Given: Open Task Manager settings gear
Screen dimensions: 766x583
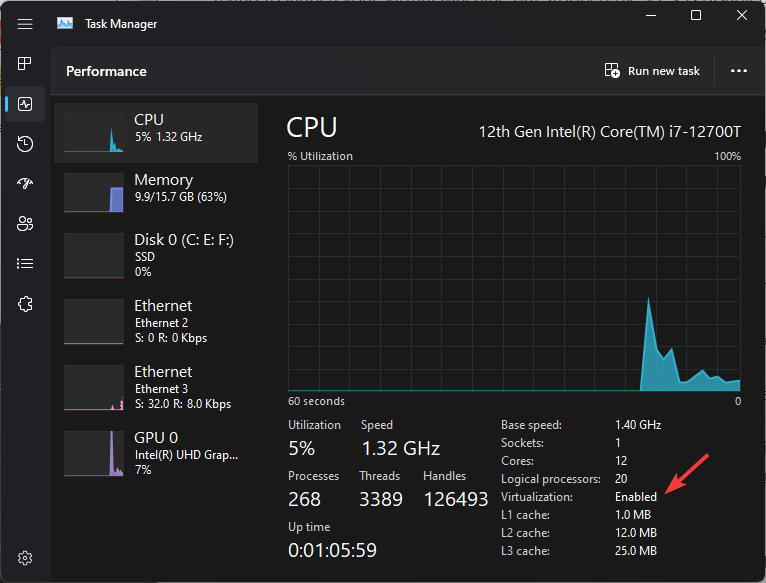Looking at the screenshot, I should coord(25,558).
